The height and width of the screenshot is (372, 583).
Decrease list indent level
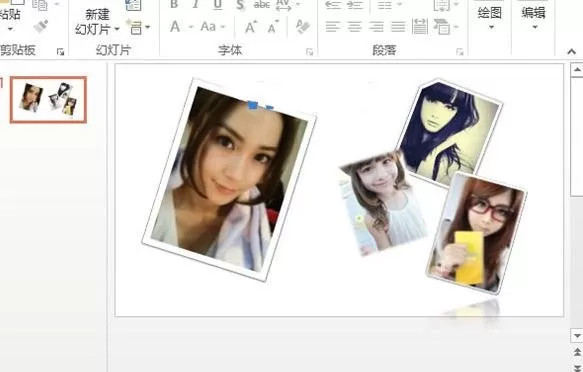point(333,4)
